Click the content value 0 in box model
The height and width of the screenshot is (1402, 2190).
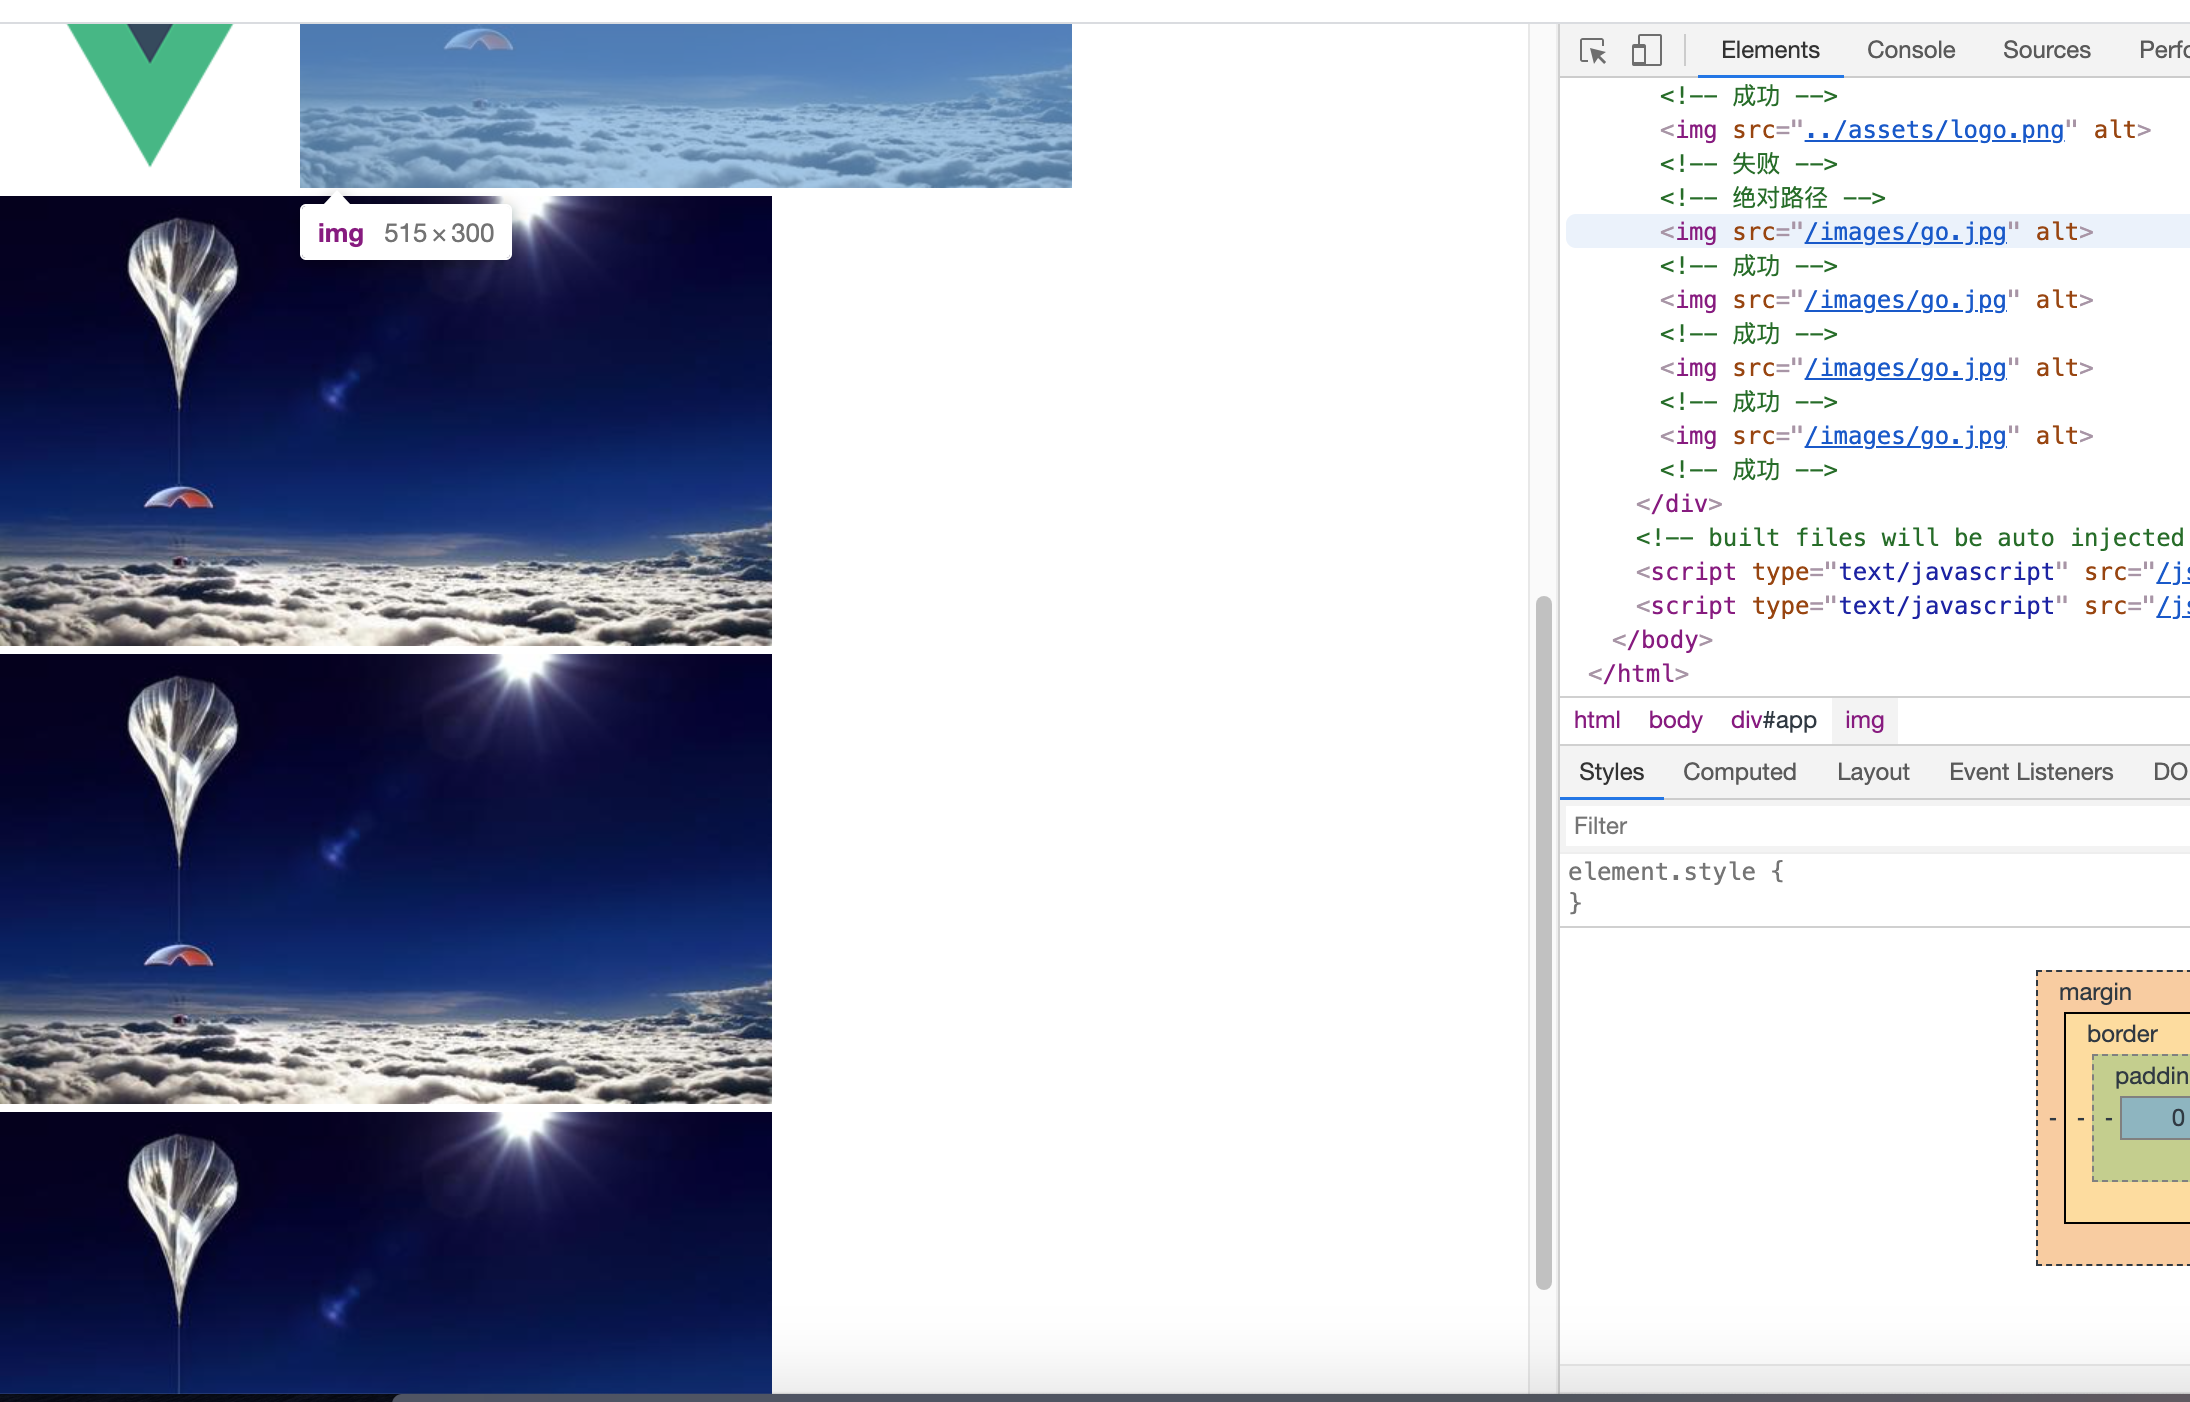pos(2177,1118)
